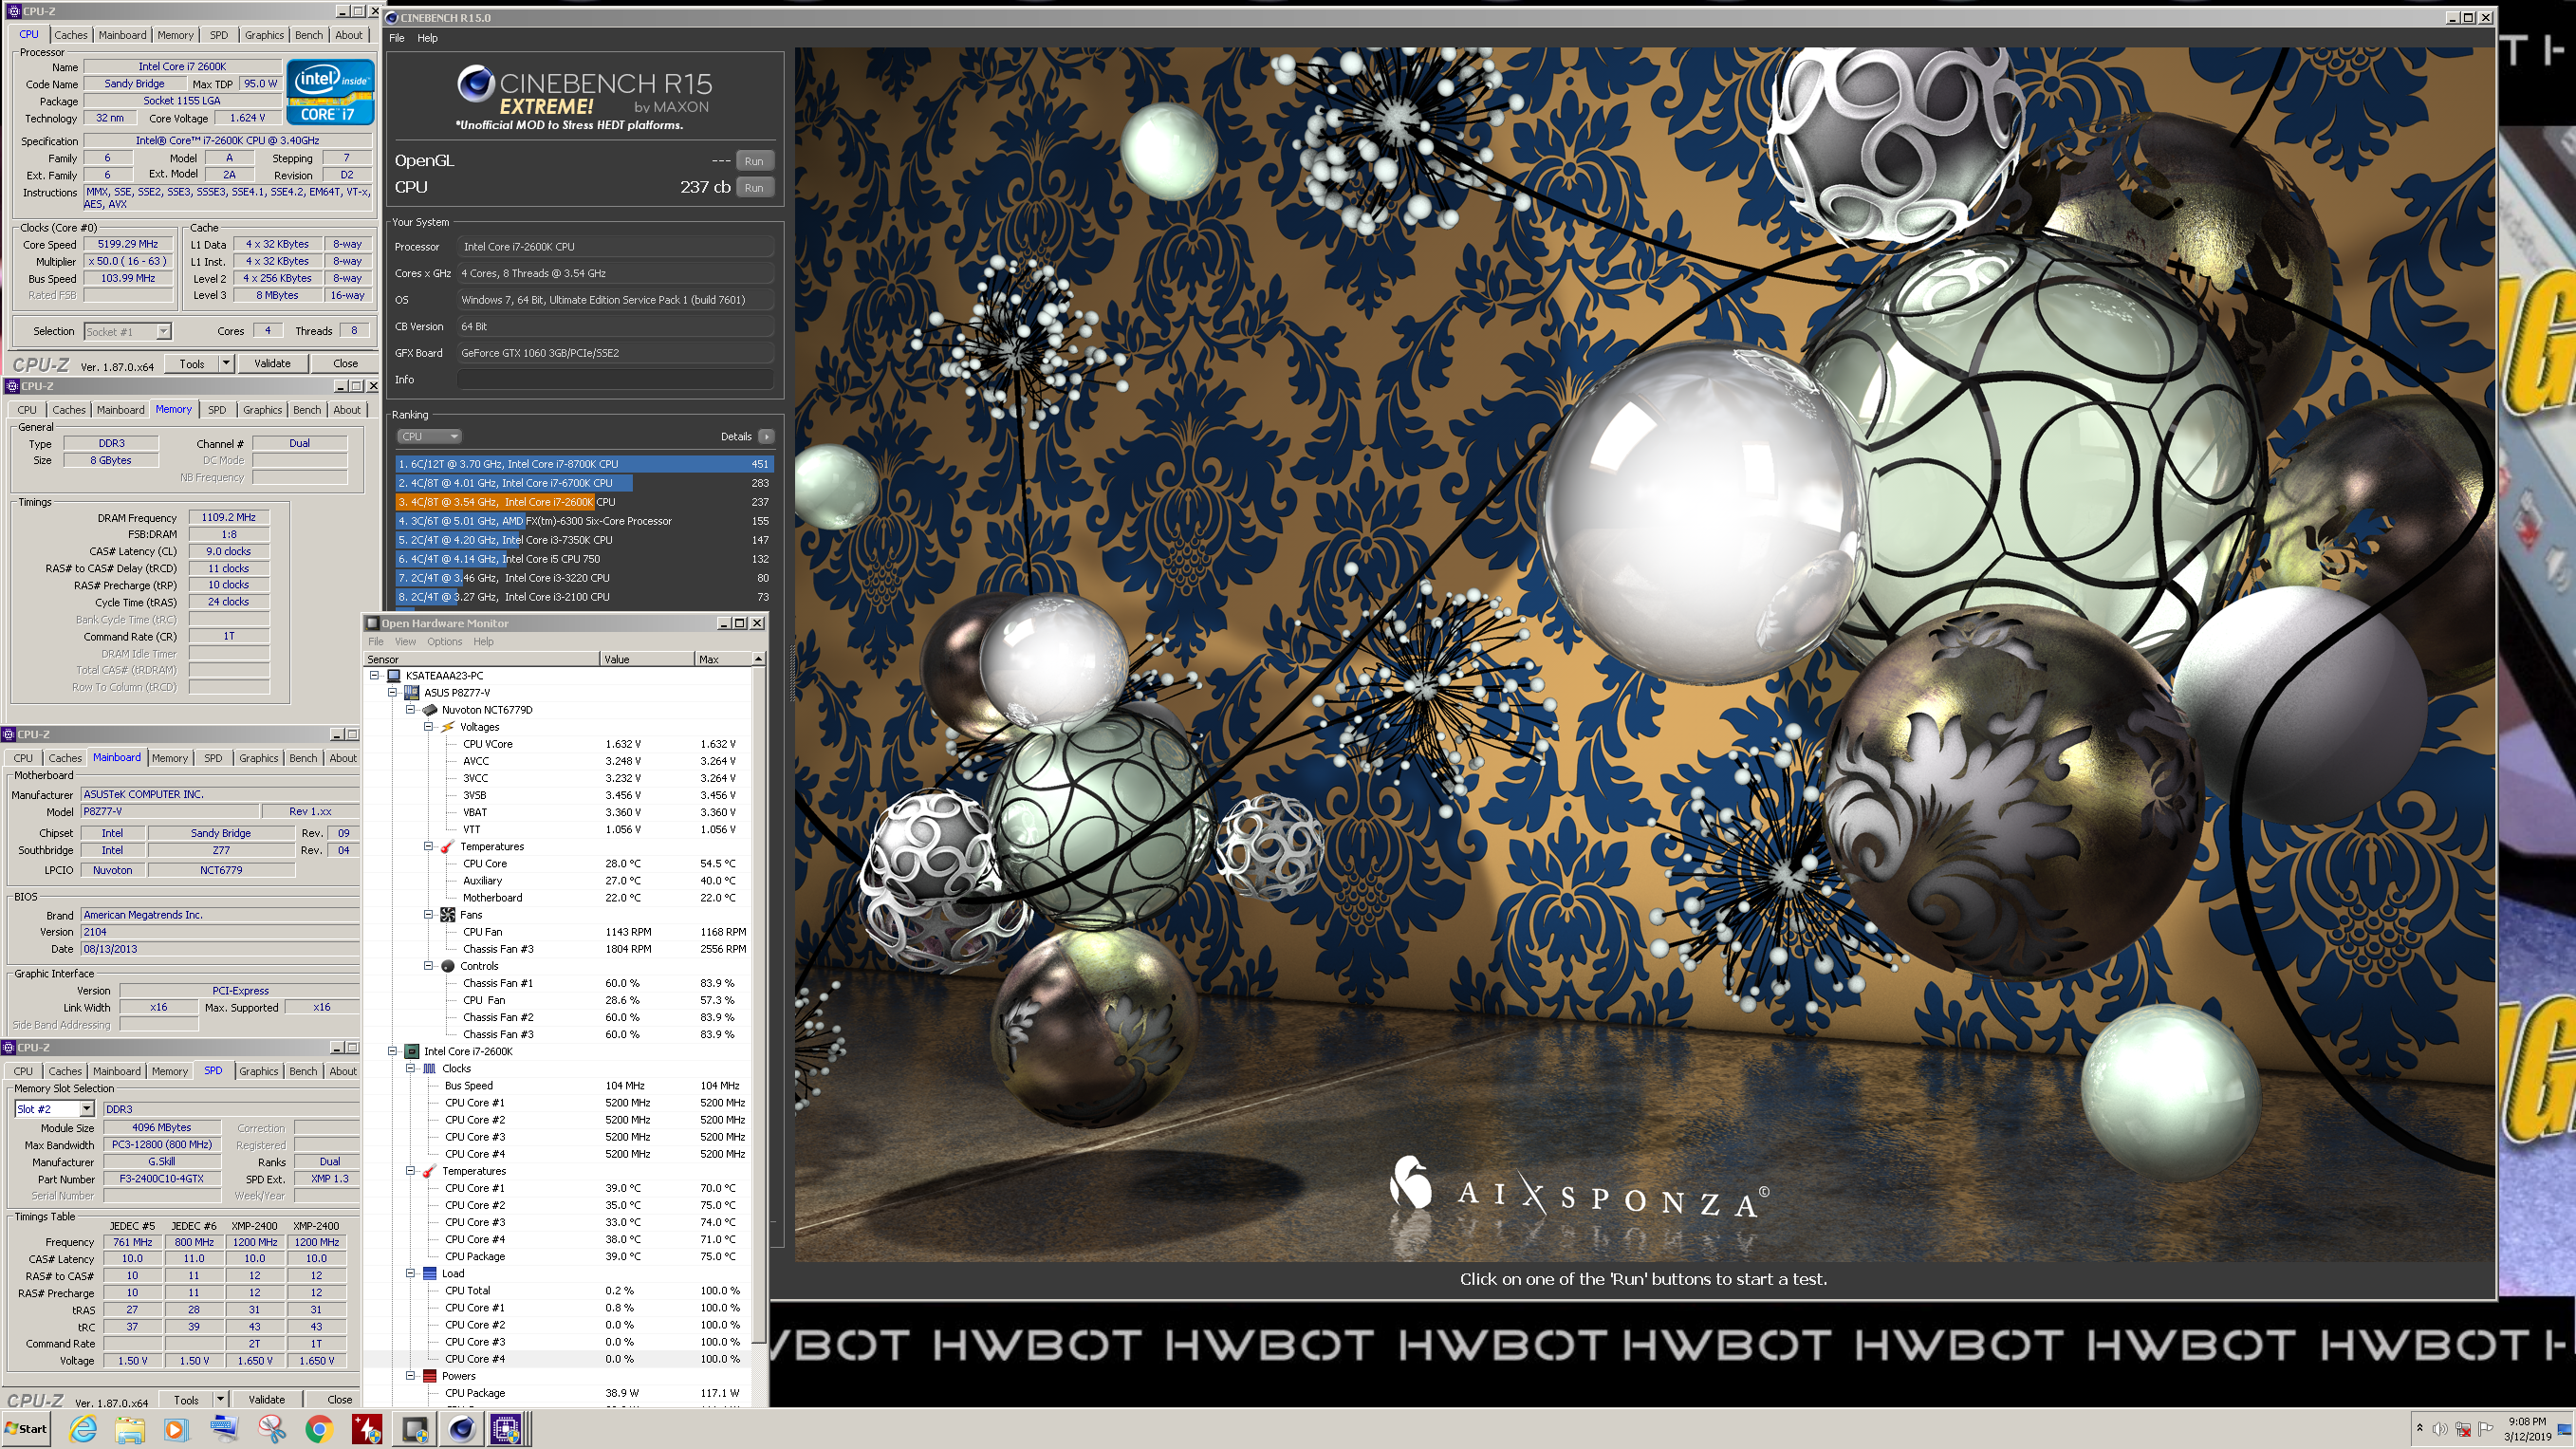This screenshot has width=2576, height=1449.
Task: Open the SPD tab in top CPU-Z window
Action: (x=219, y=35)
